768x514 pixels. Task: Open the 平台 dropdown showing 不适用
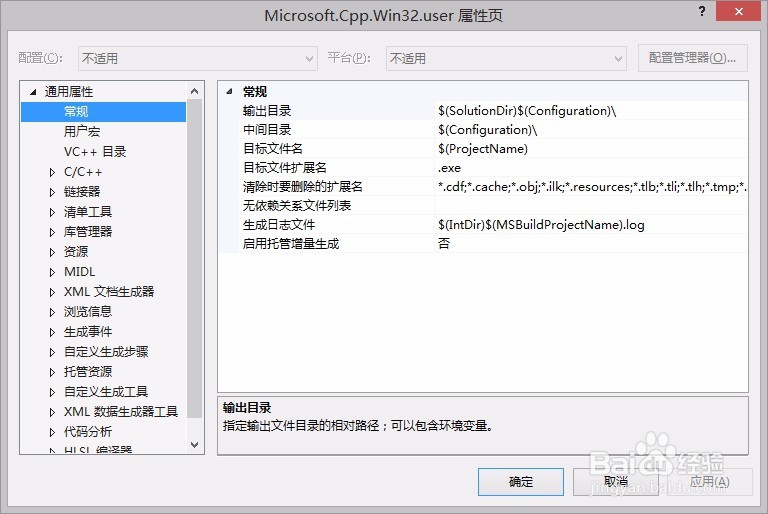pos(506,58)
